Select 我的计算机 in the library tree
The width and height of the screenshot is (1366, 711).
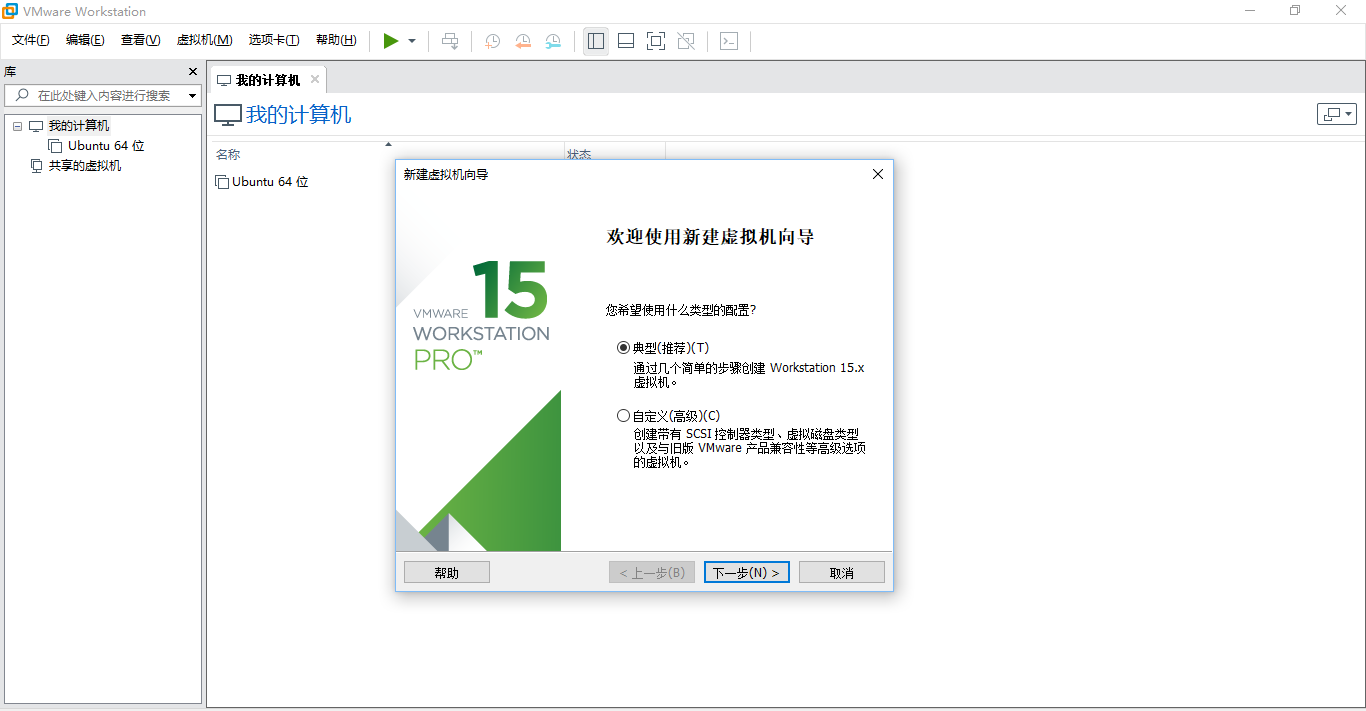pos(79,126)
